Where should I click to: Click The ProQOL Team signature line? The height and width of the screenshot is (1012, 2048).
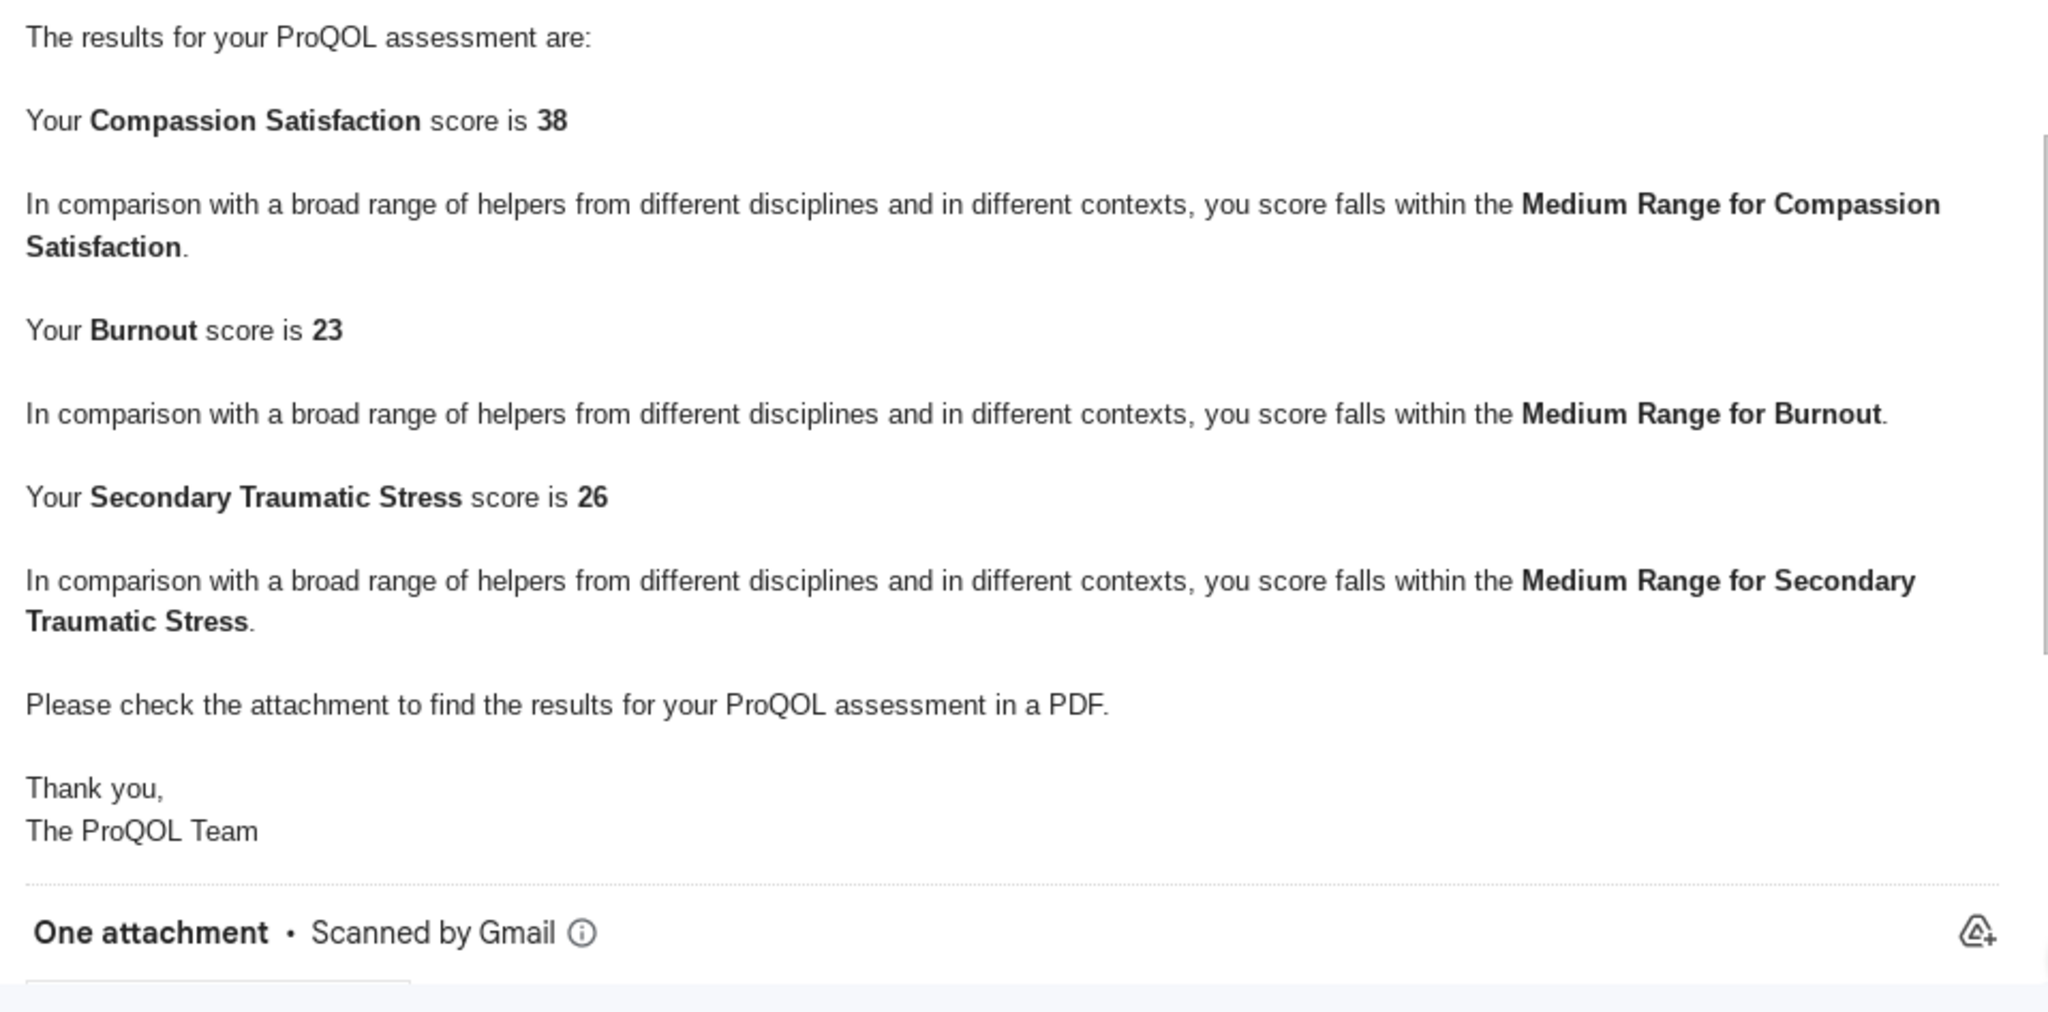pos(142,831)
